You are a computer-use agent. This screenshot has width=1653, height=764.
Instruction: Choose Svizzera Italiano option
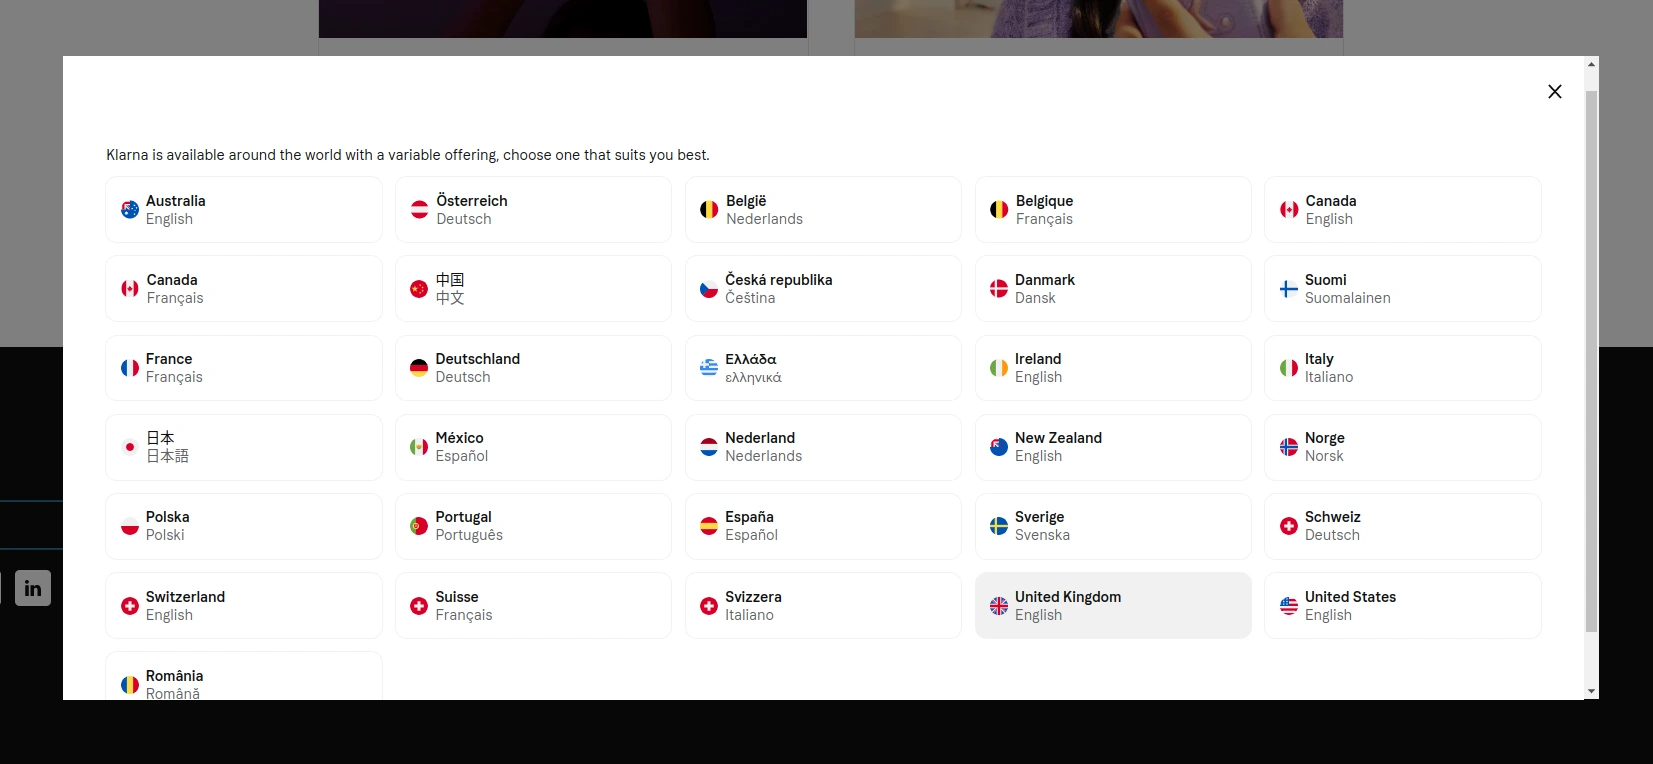tap(824, 606)
